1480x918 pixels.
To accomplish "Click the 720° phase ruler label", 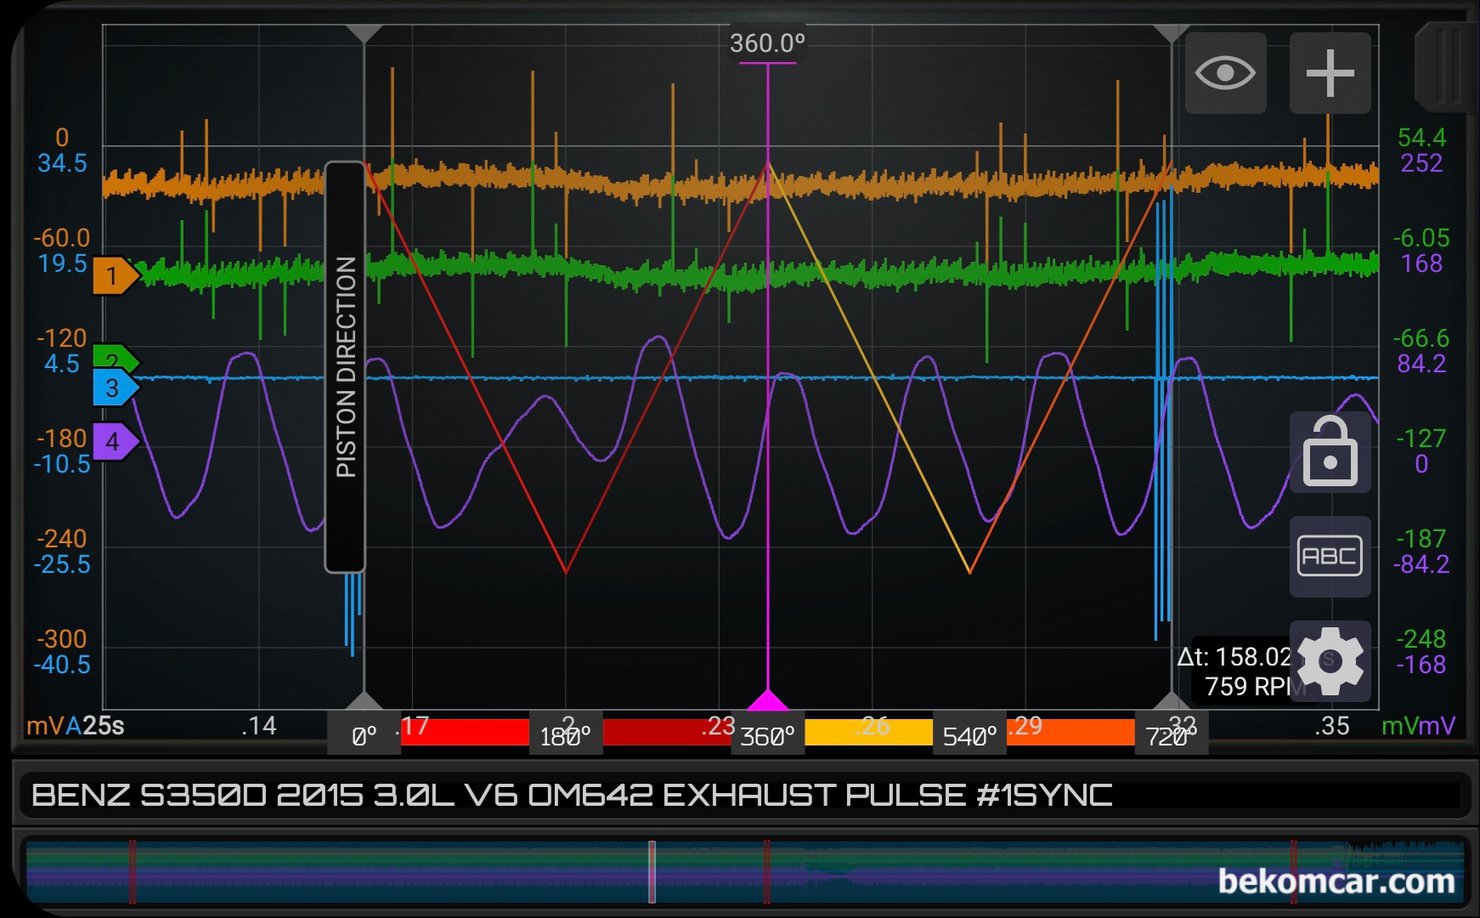I will pyautogui.click(x=1171, y=737).
